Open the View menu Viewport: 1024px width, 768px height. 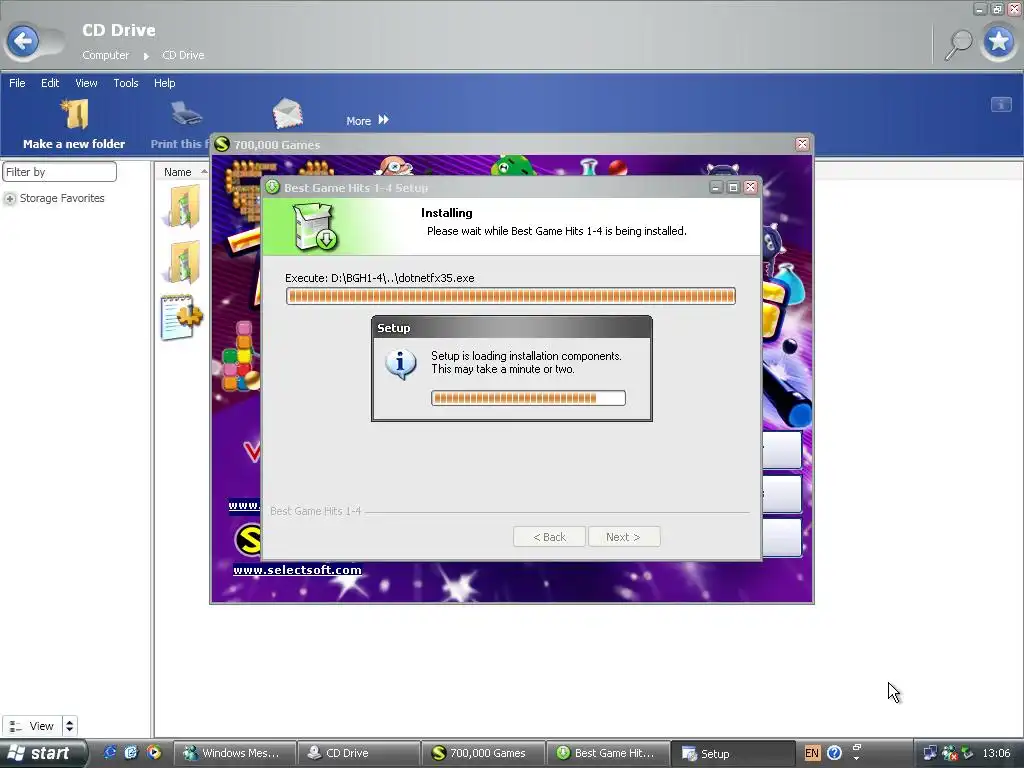pos(86,83)
